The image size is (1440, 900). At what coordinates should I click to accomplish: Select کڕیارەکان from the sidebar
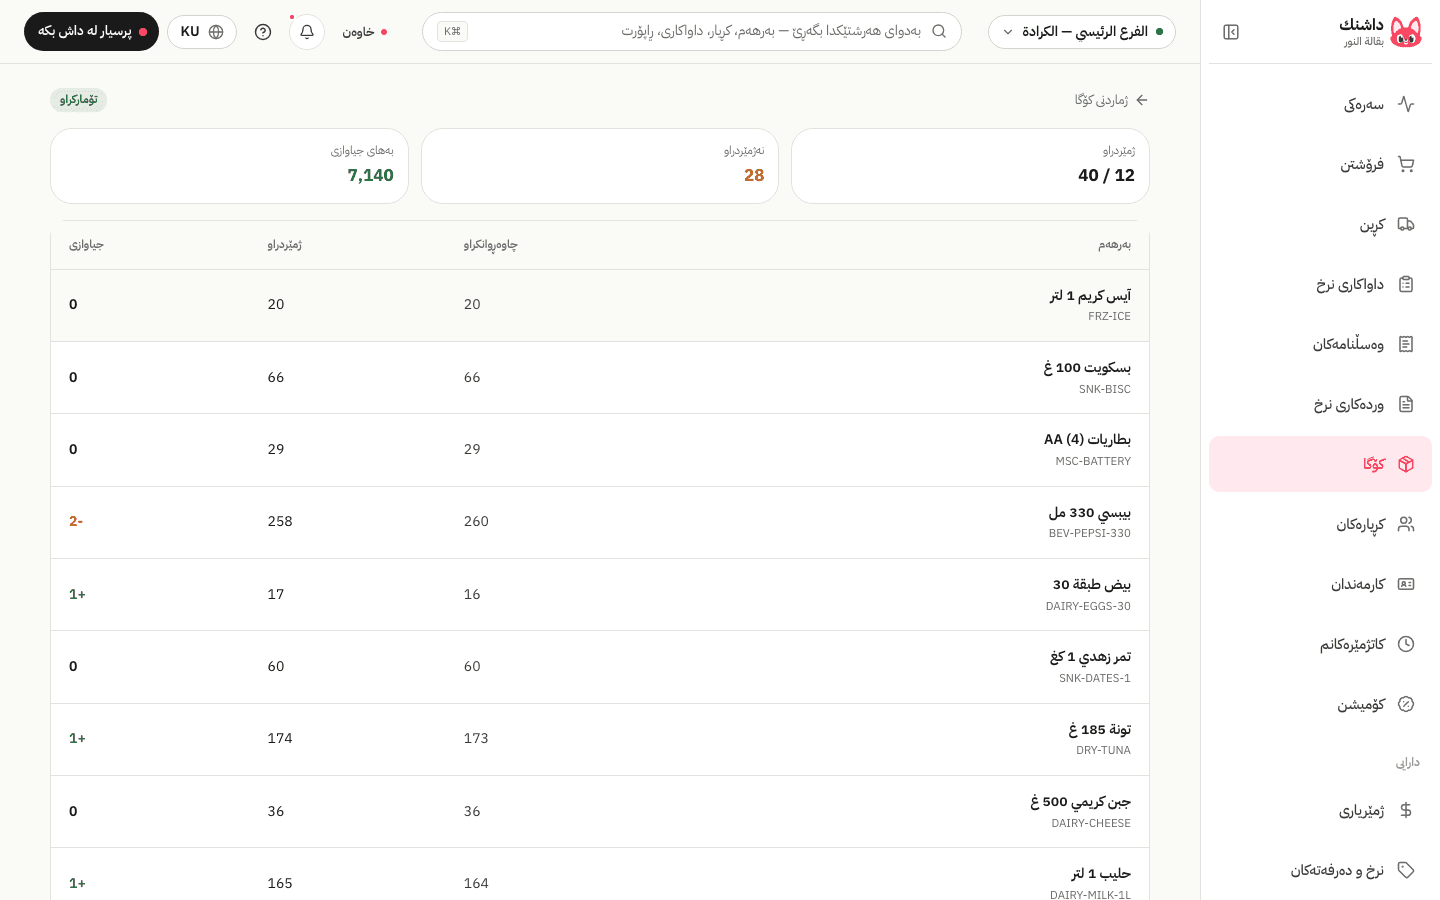[x=1320, y=524]
